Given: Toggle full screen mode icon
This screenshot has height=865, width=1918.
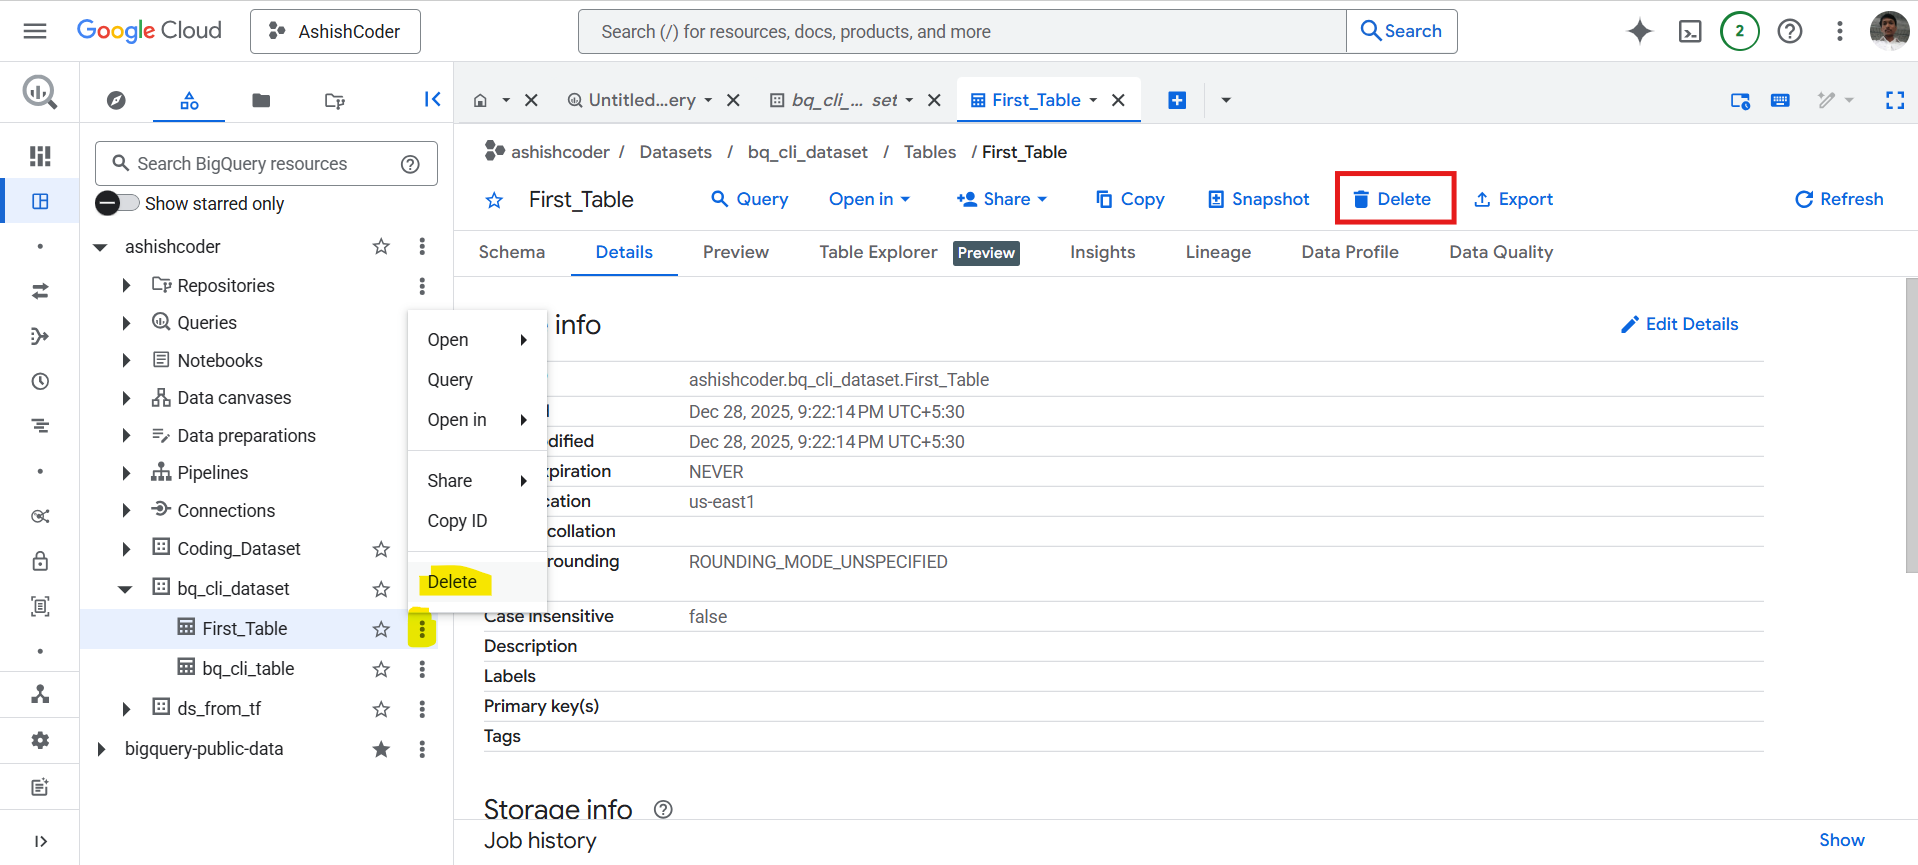Looking at the screenshot, I should [1895, 100].
